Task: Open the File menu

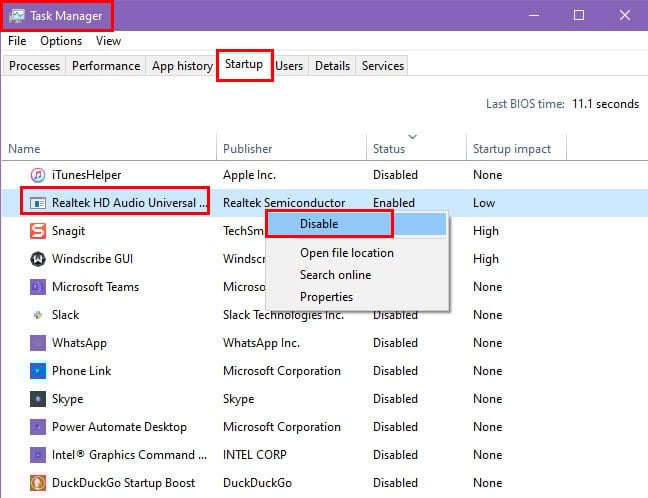Action: 17,41
